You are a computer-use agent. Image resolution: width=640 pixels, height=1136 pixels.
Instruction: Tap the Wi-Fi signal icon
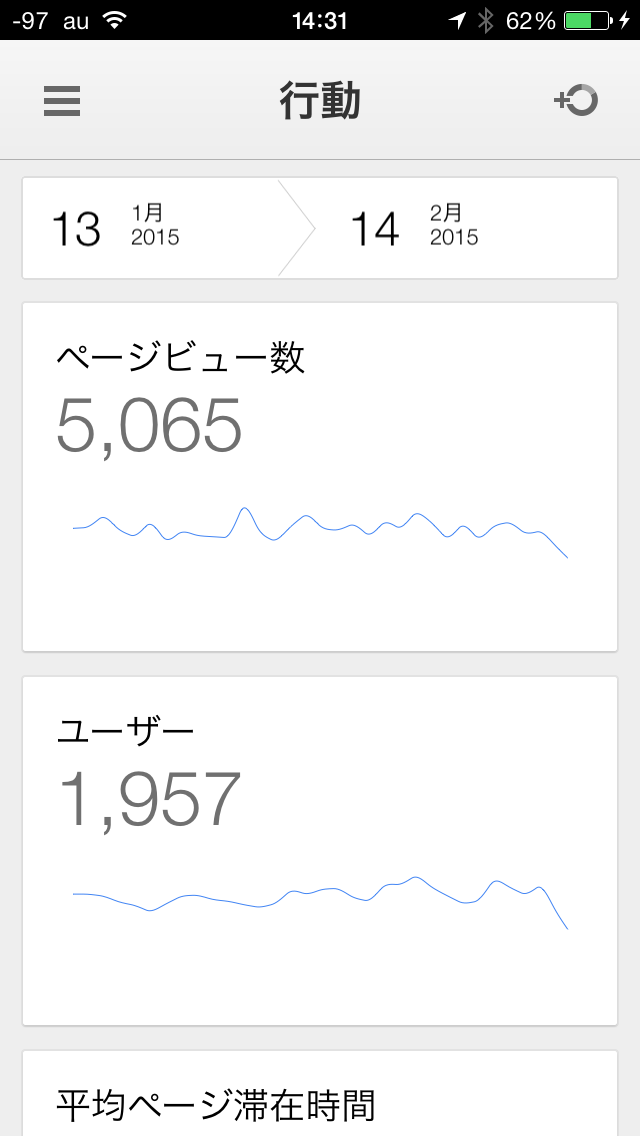(x=115, y=20)
